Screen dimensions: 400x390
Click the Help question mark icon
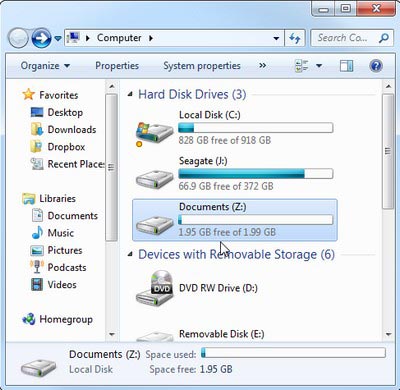(376, 66)
